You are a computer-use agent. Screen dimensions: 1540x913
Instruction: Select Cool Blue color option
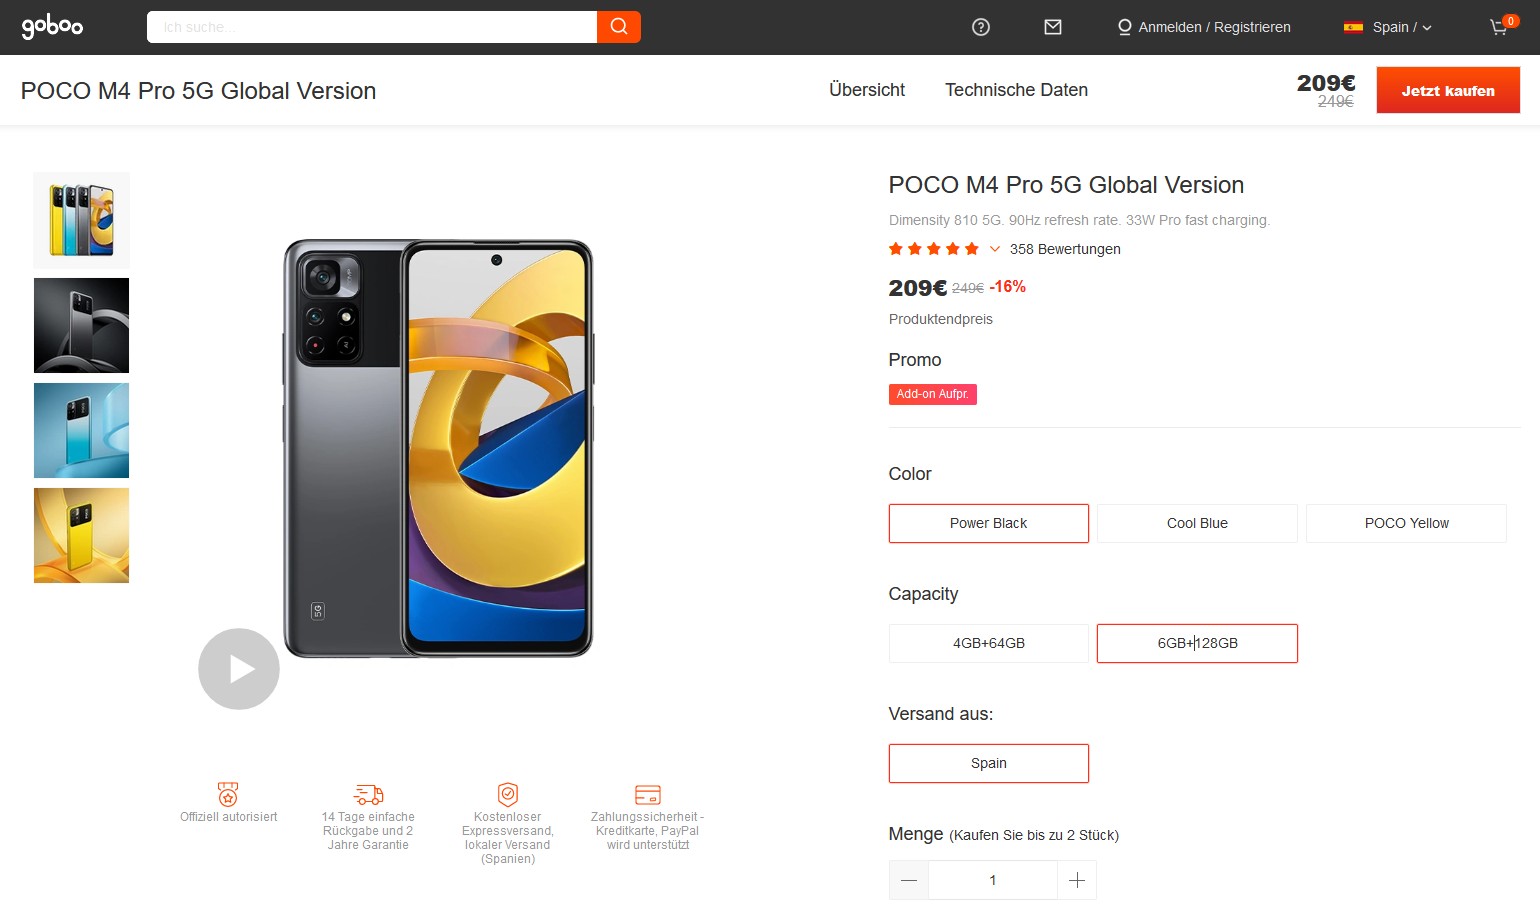[x=1197, y=523]
